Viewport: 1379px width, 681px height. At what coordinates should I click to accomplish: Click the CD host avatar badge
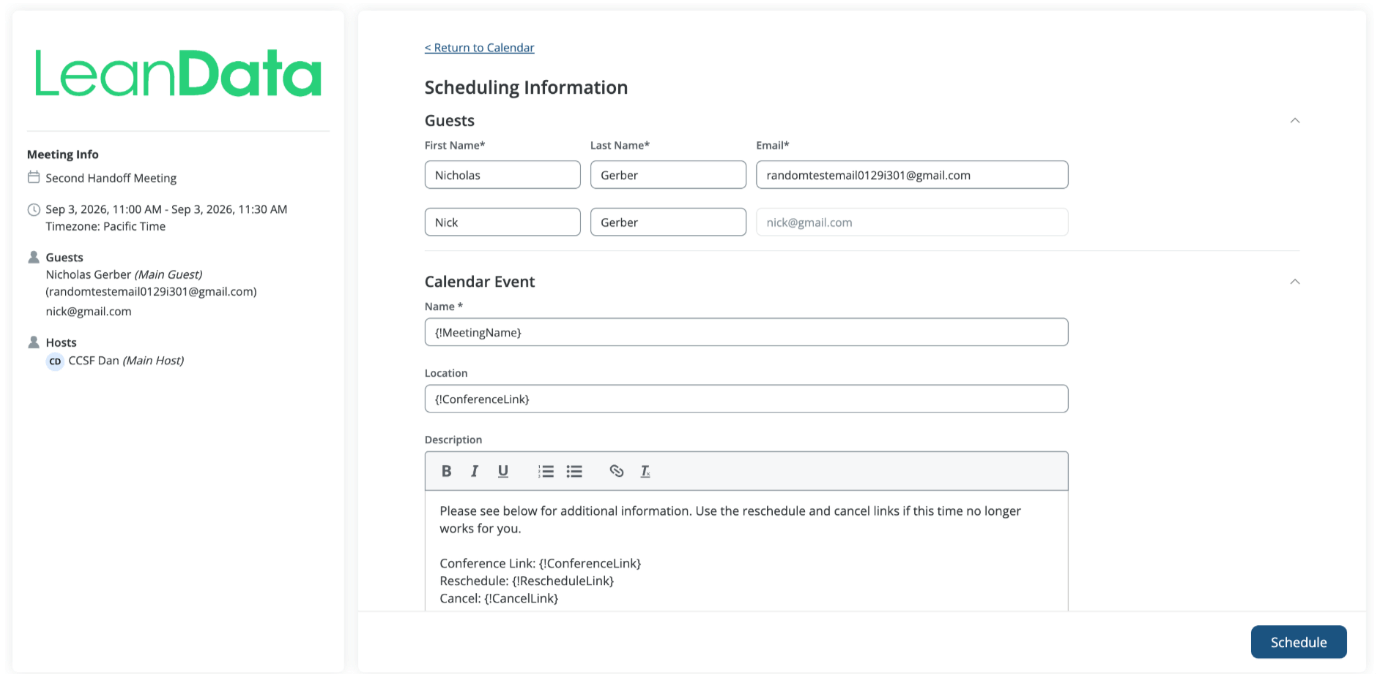[x=55, y=361]
